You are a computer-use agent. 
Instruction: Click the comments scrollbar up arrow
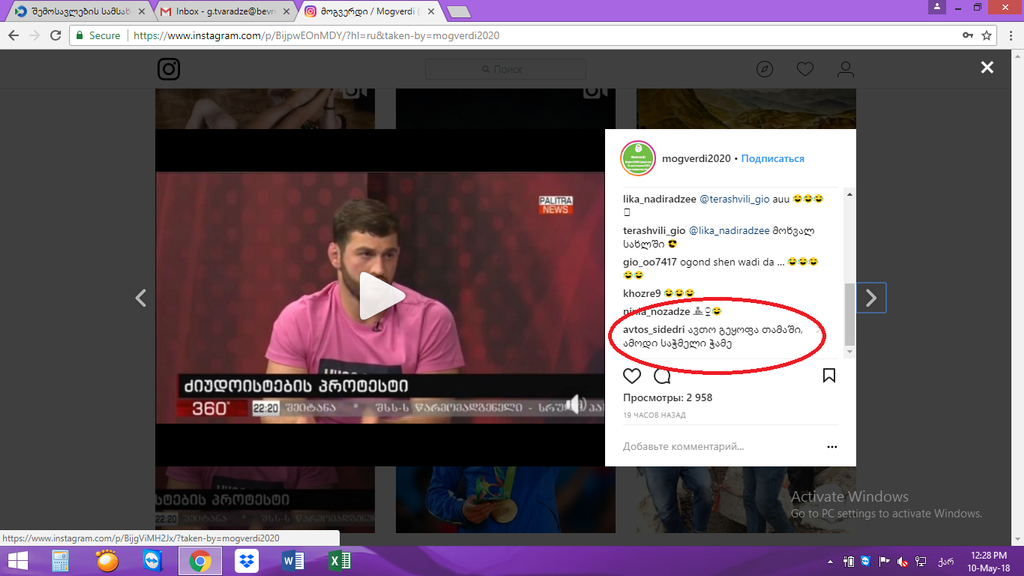tap(849, 195)
